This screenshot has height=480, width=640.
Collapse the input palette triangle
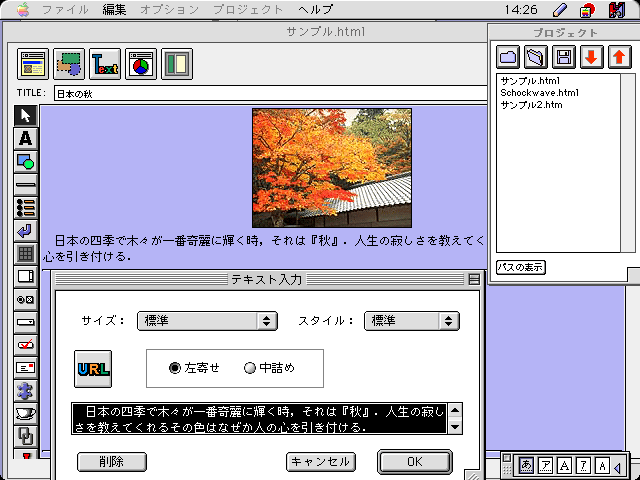tap(618, 466)
